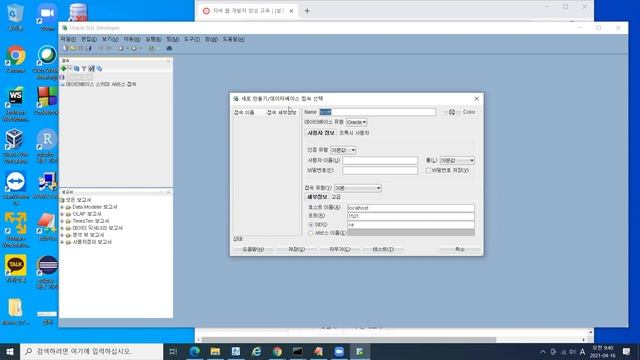640x360 pixels.
Task: Open the TeamViewer desktop shortcut
Action: point(16,188)
